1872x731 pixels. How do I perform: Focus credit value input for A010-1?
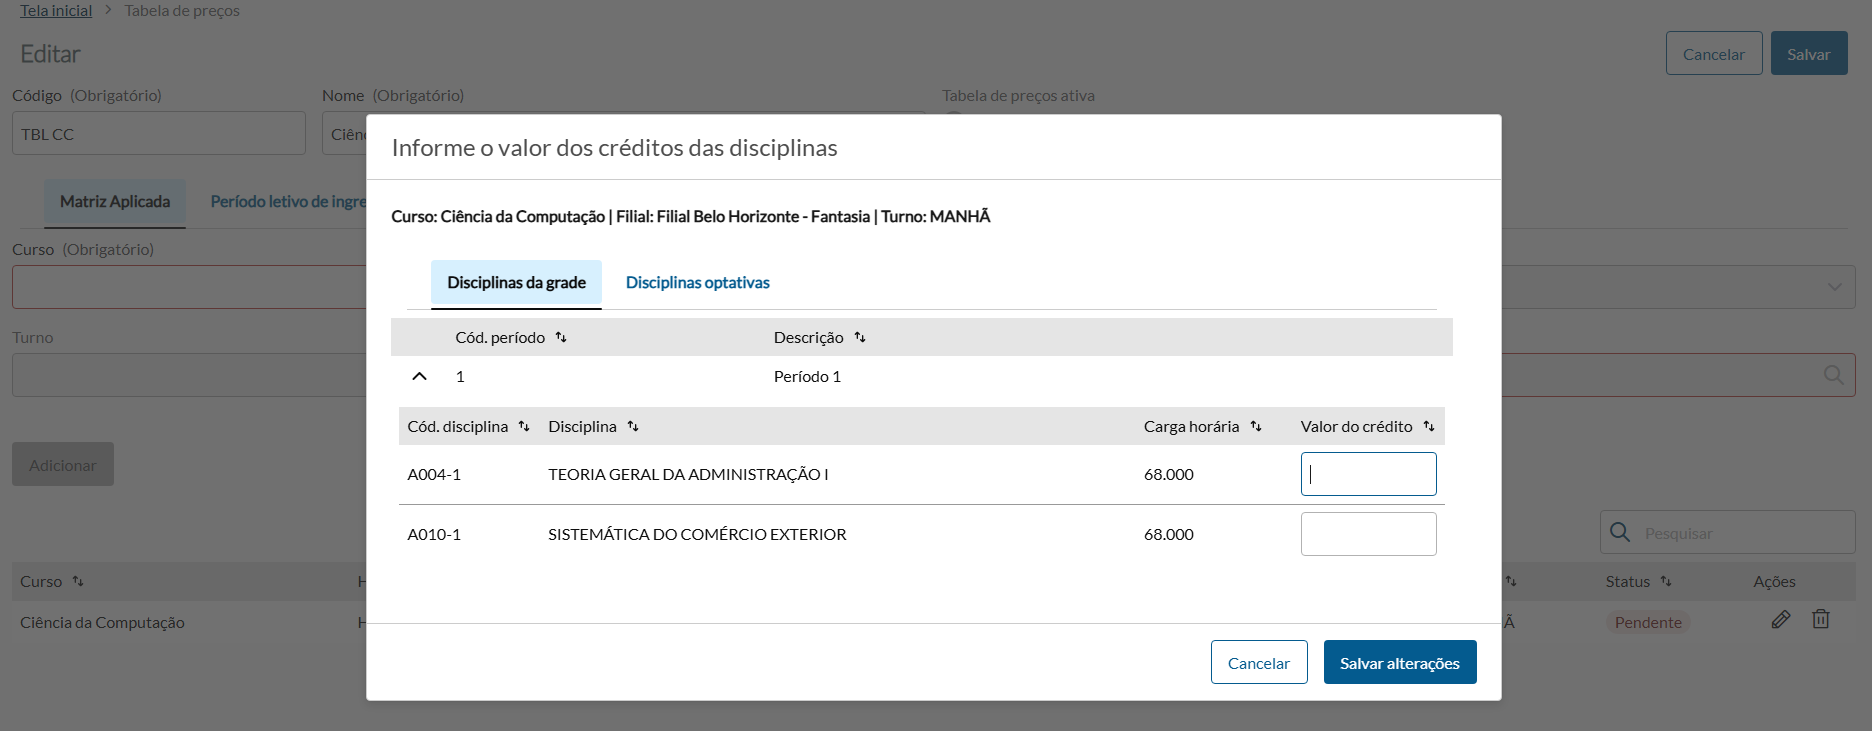[x=1368, y=534]
